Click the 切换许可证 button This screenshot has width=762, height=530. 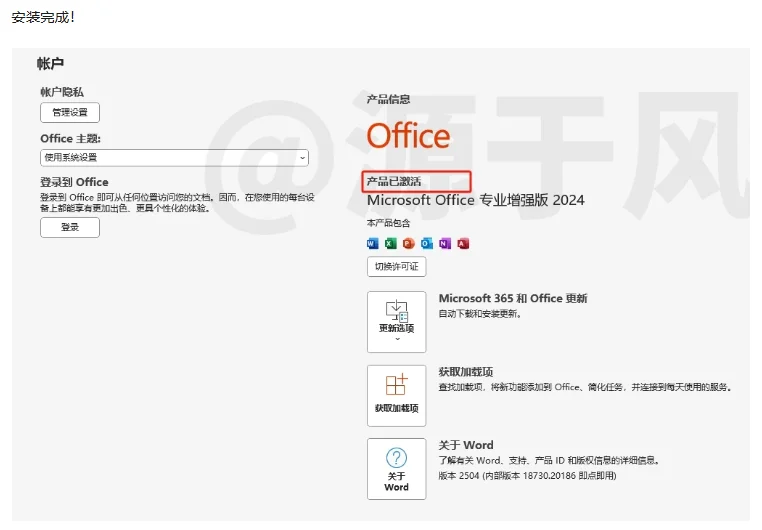coord(397,267)
